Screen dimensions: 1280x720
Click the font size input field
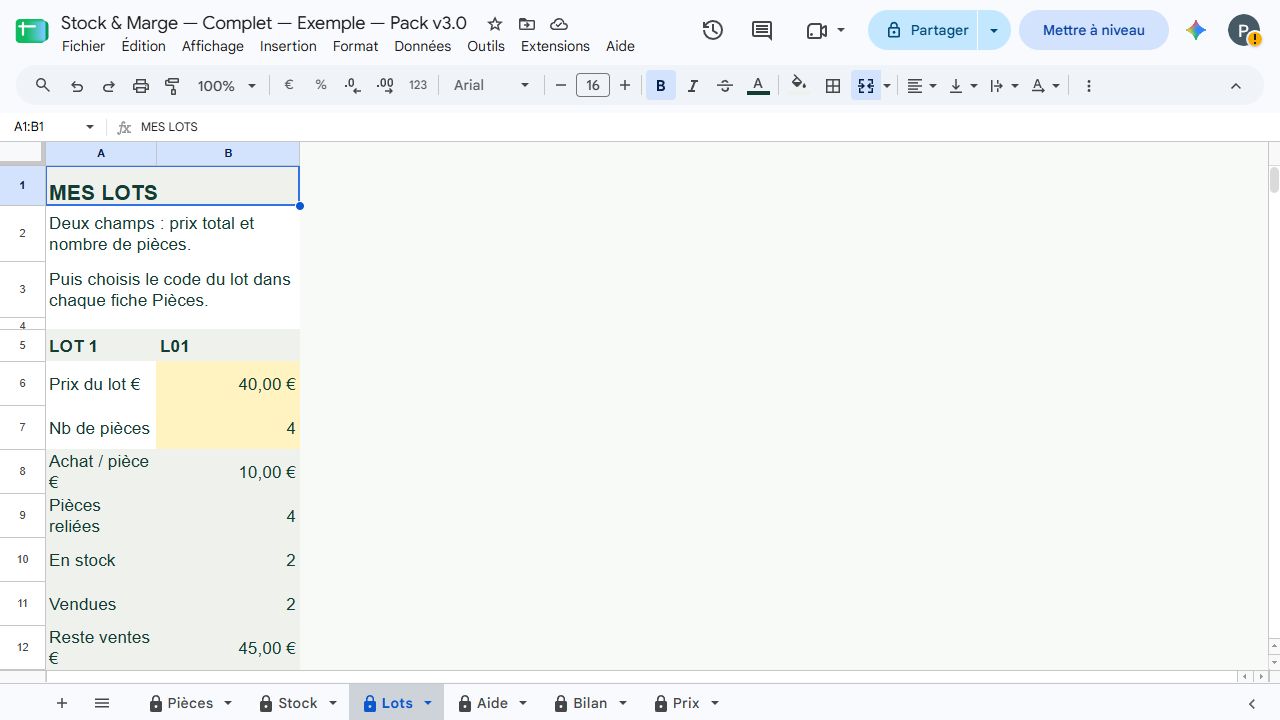[593, 86]
